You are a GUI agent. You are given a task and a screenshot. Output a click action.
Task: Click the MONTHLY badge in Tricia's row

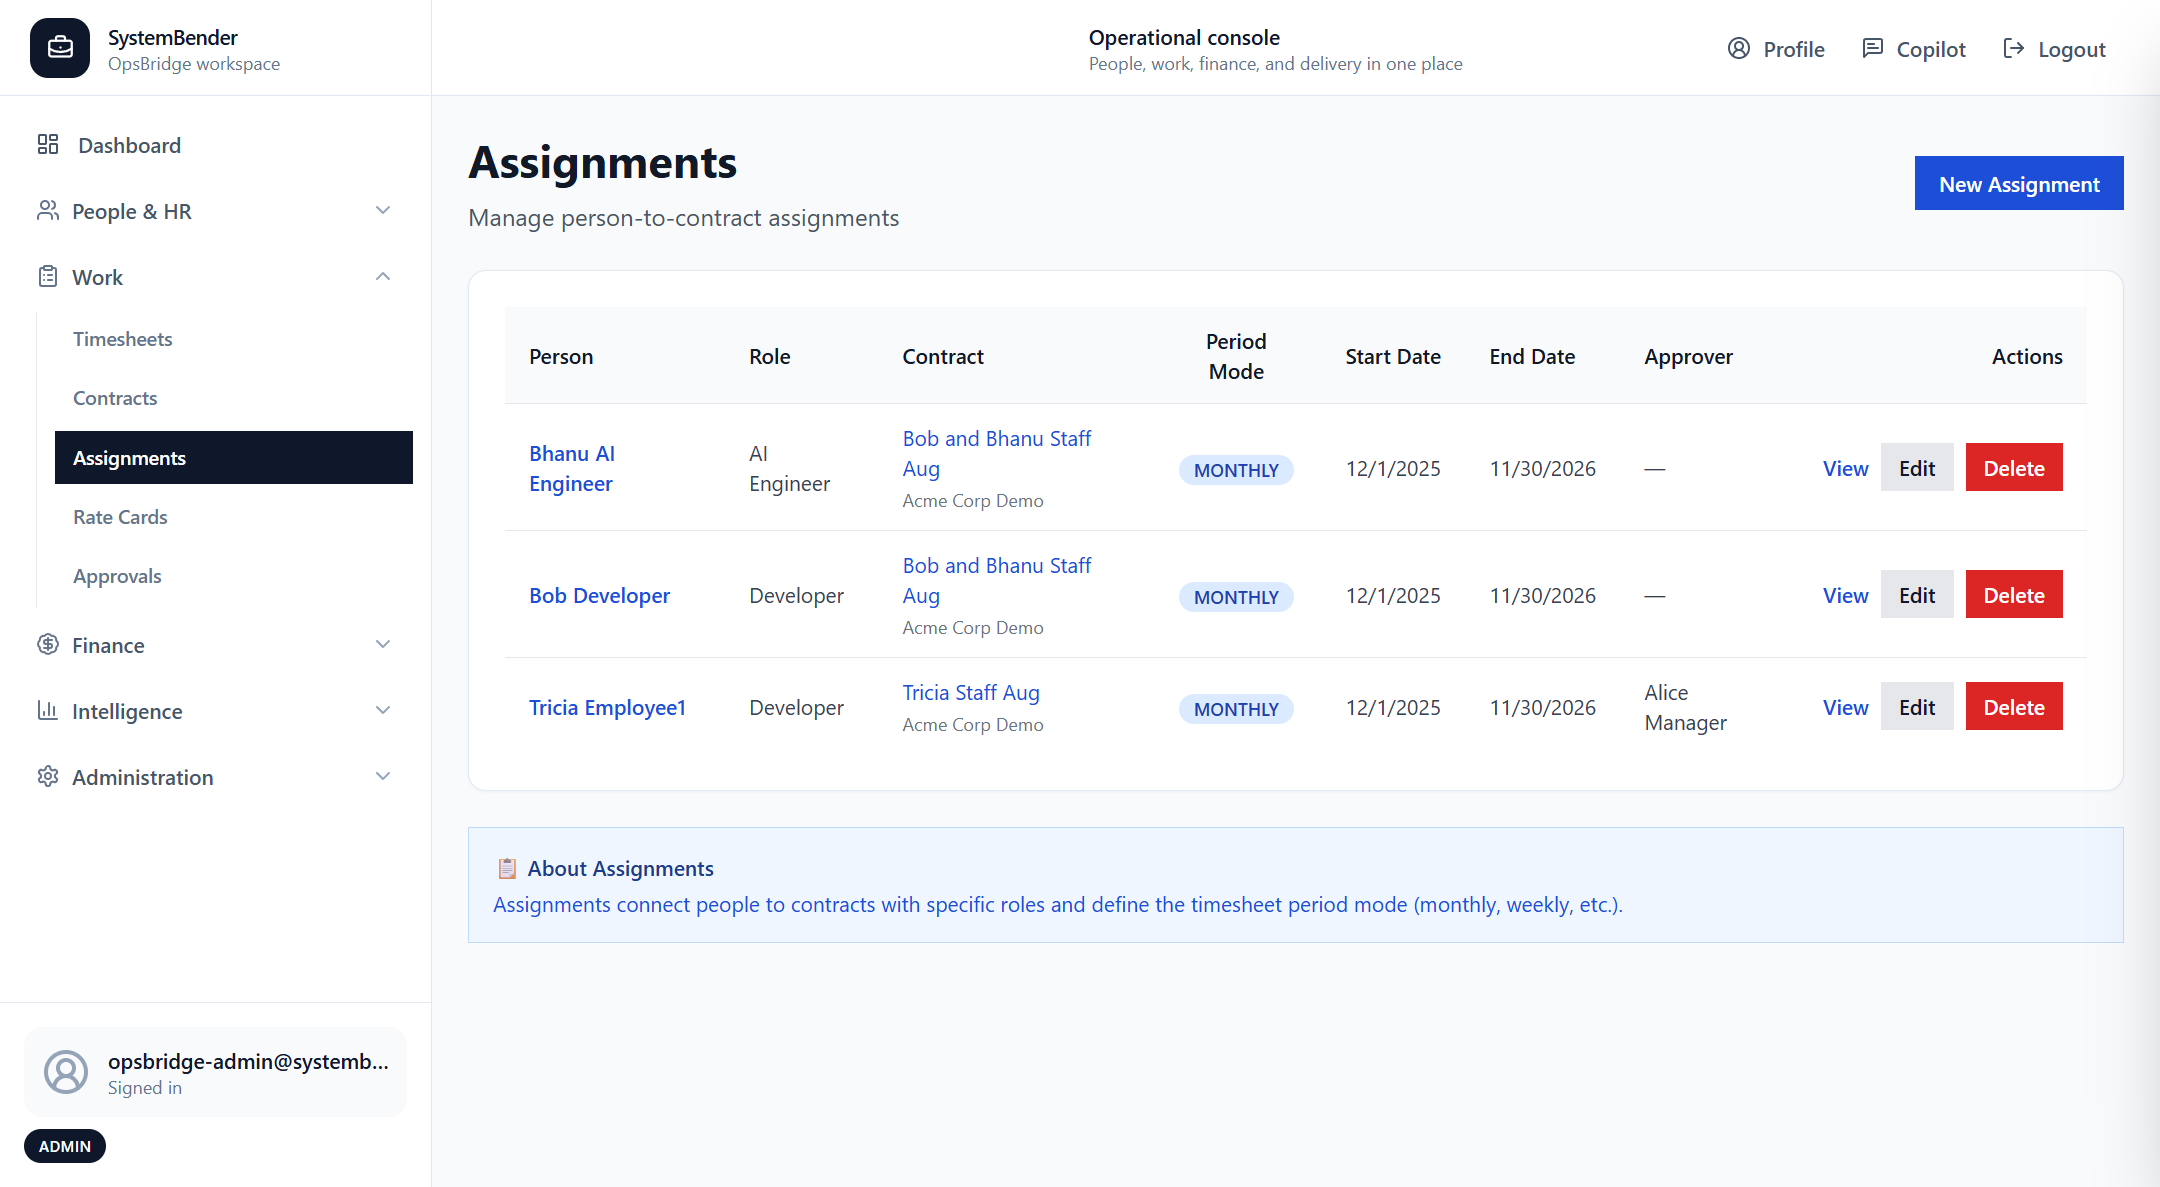click(x=1236, y=709)
